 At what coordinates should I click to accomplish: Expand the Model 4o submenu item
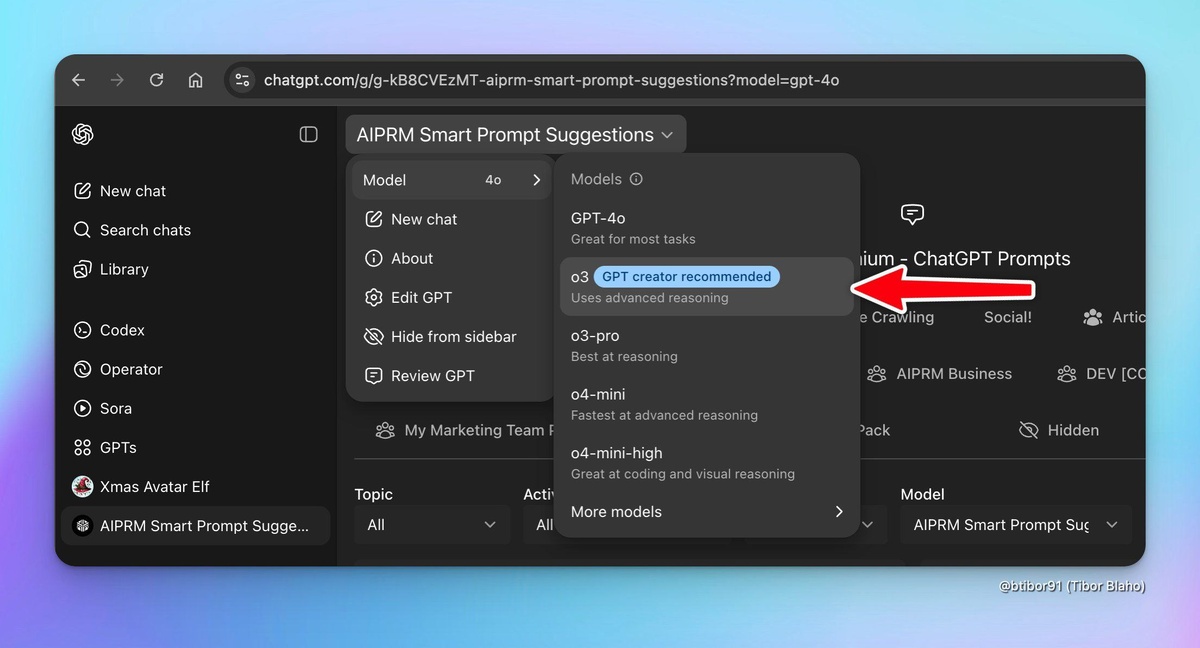[451, 180]
